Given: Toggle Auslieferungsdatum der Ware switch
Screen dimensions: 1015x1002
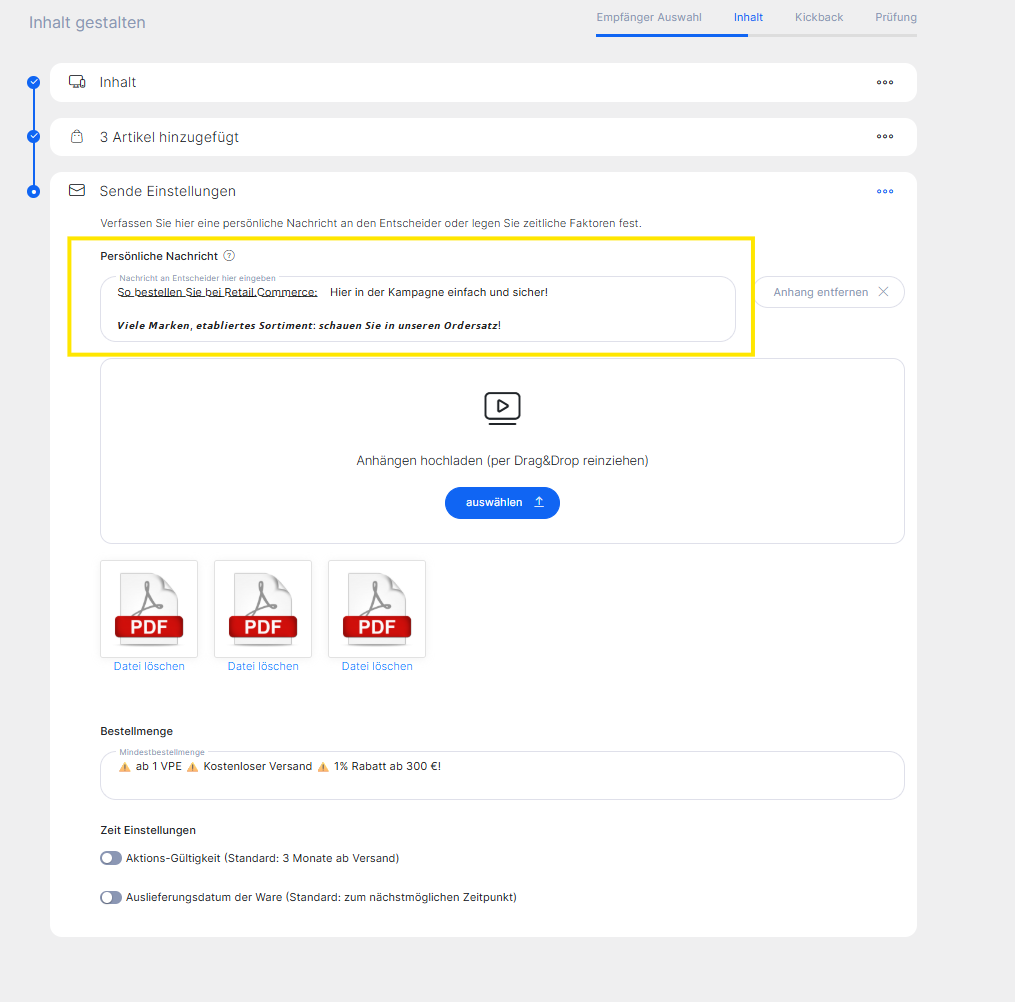Looking at the screenshot, I should coord(111,897).
